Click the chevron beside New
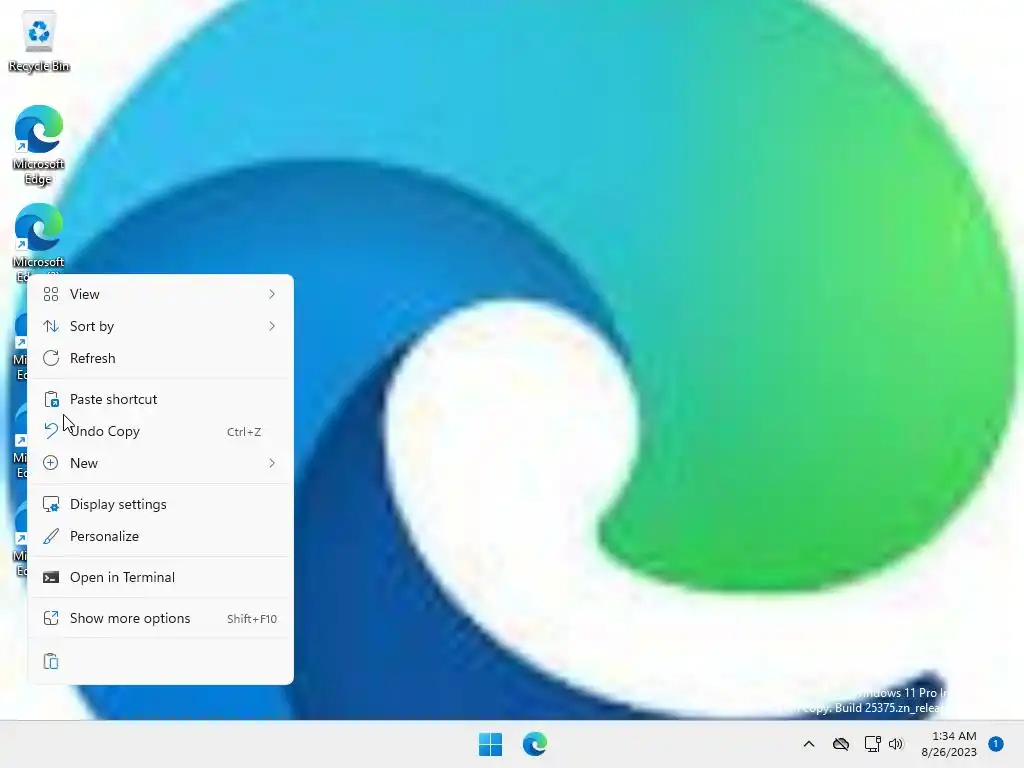 (x=272, y=463)
